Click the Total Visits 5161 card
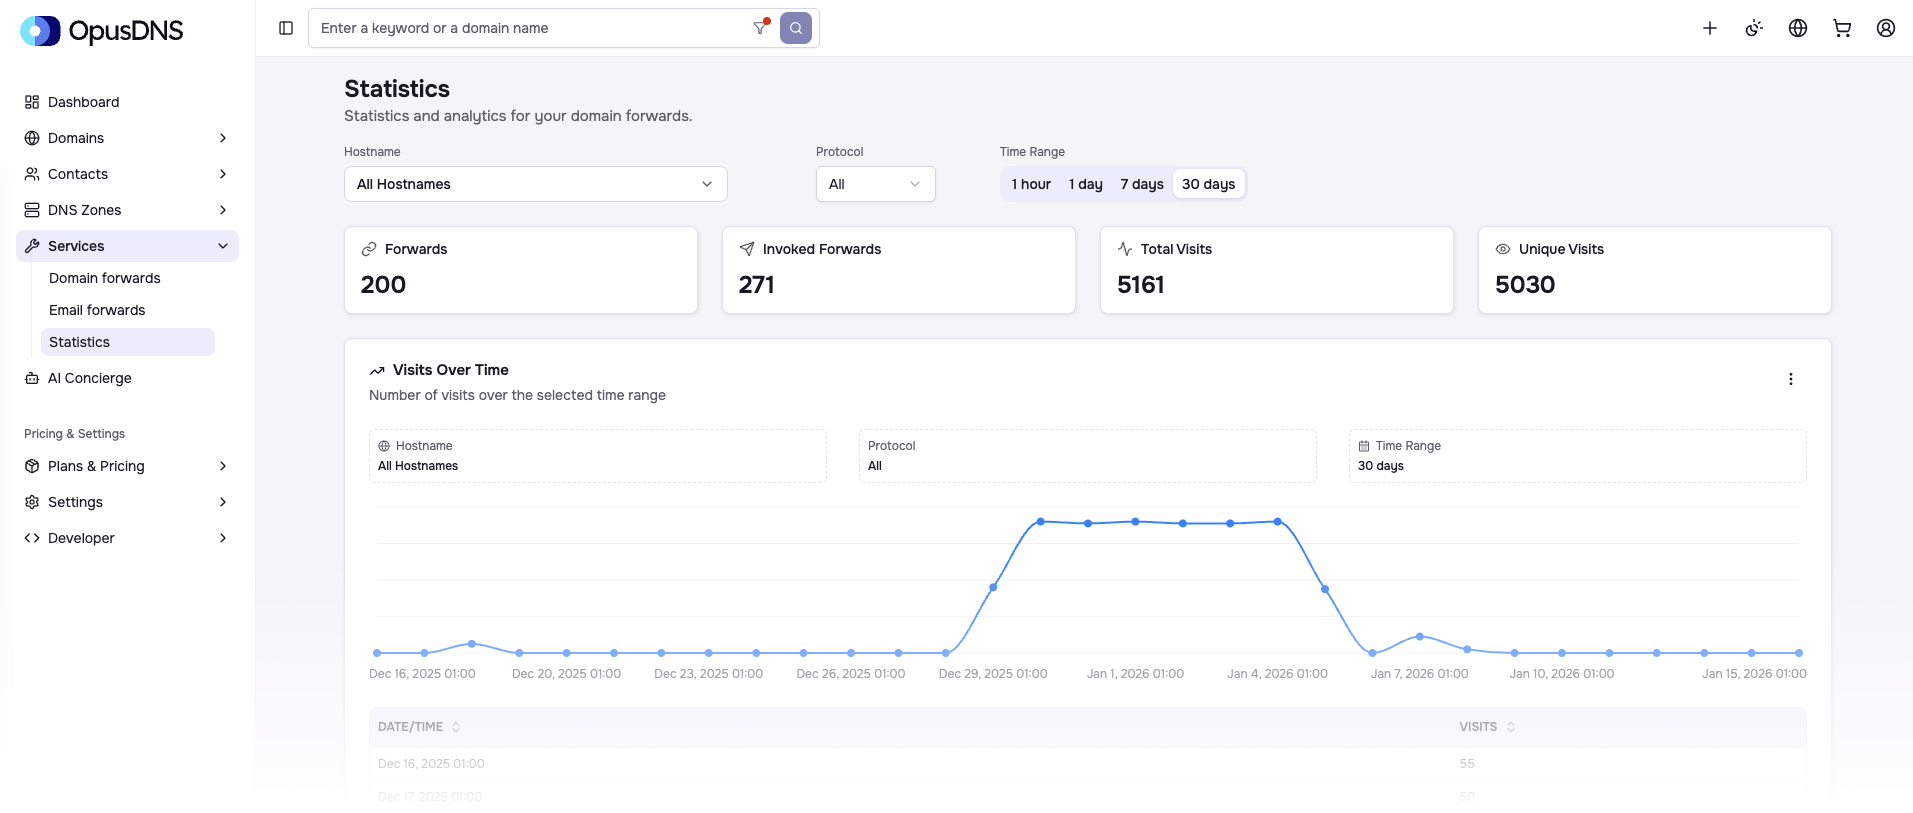The height and width of the screenshot is (813, 1913). point(1277,270)
